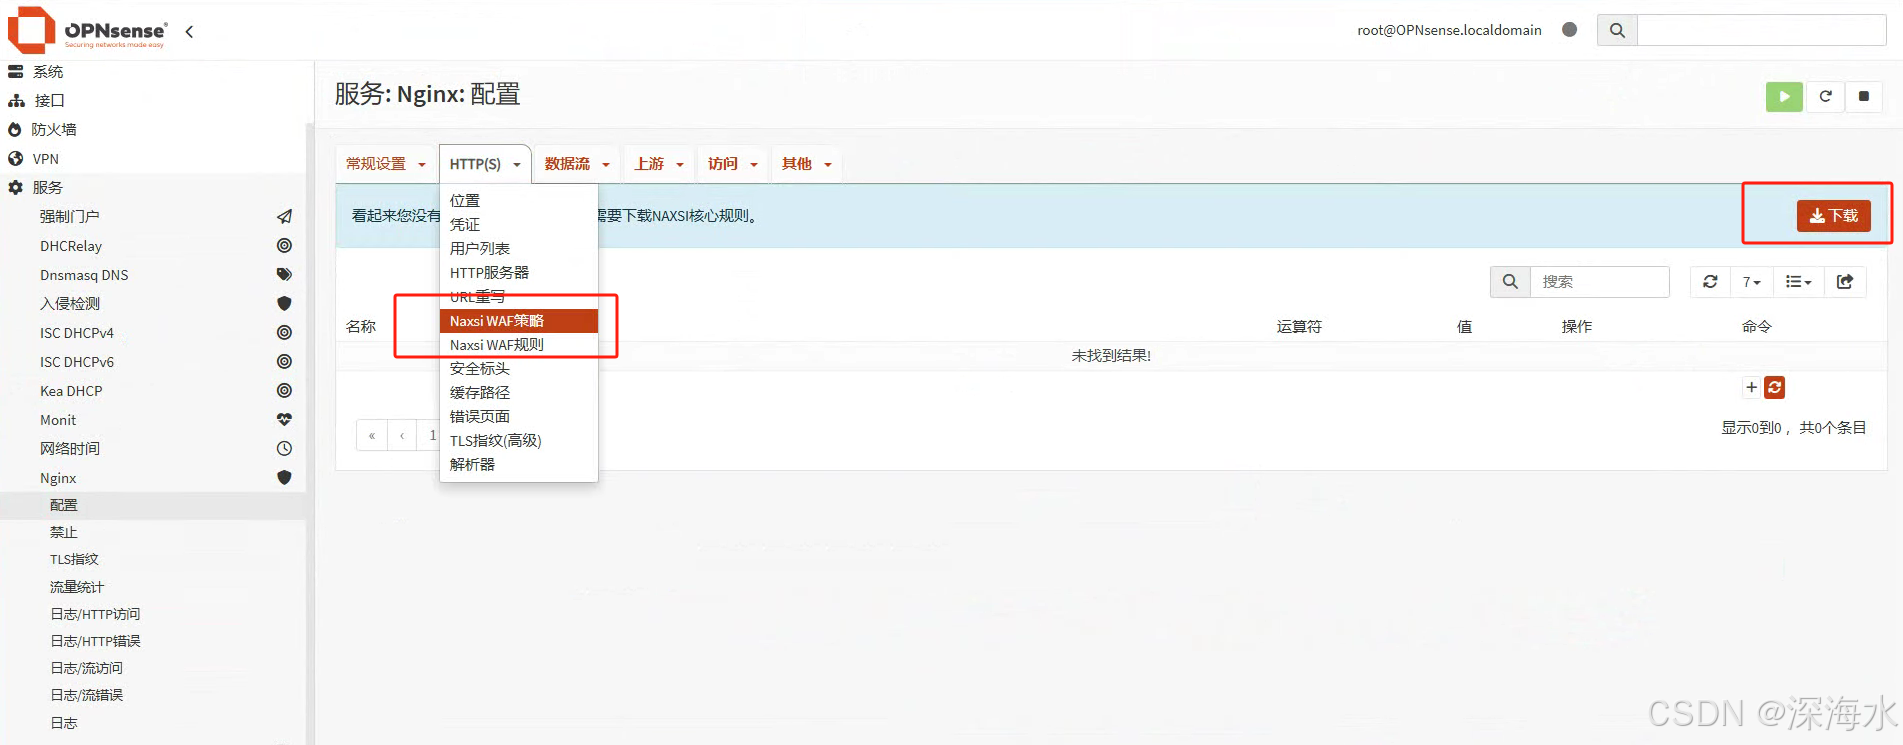Open 日志/流访问 log page
Image resolution: width=1903 pixels, height=745 pixels.
point(87,668)
